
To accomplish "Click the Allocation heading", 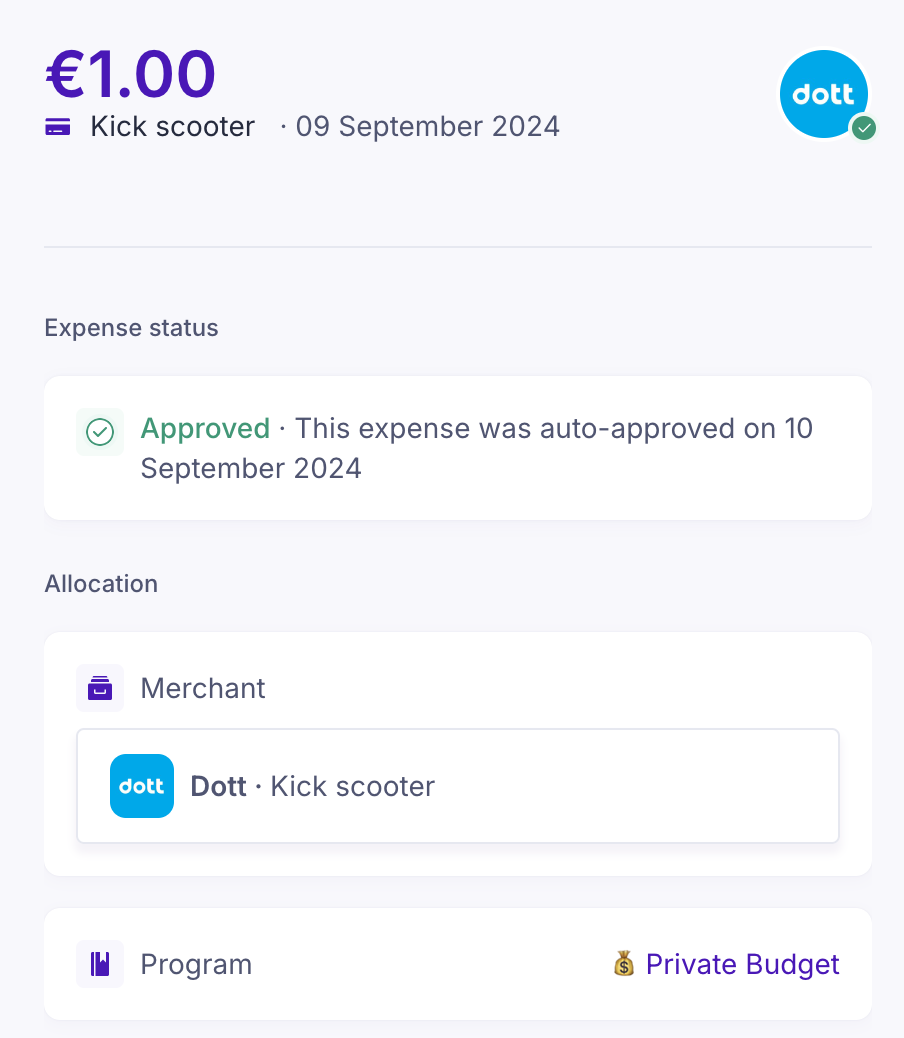I will click(x=101, y=584).
